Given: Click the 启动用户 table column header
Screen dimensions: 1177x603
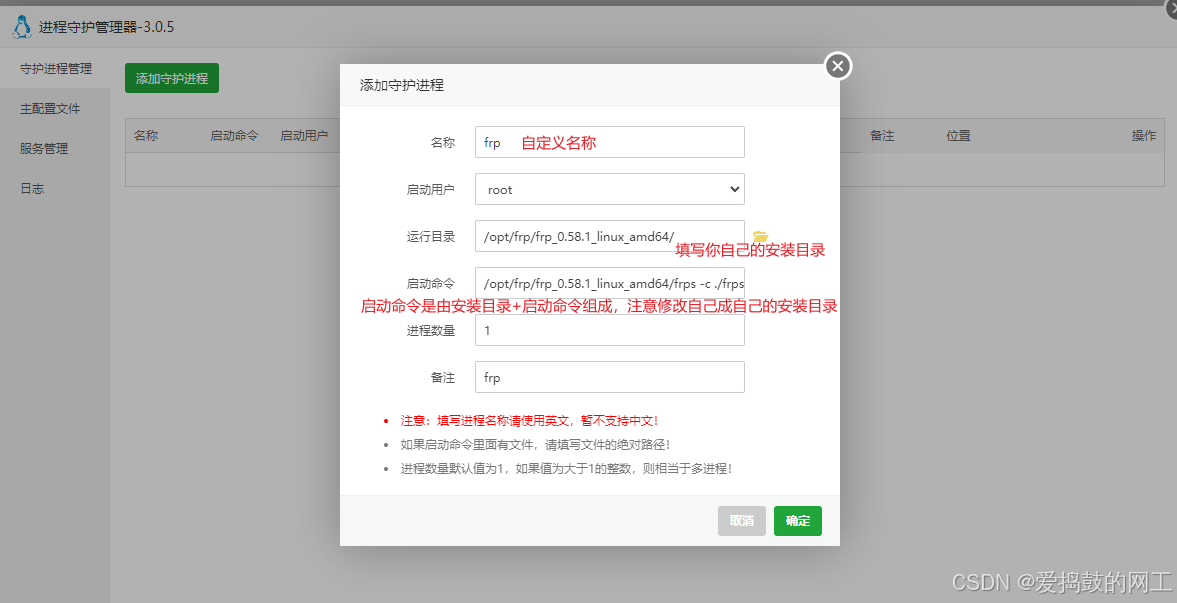Looking at the screenshot, I should [304, 136].
